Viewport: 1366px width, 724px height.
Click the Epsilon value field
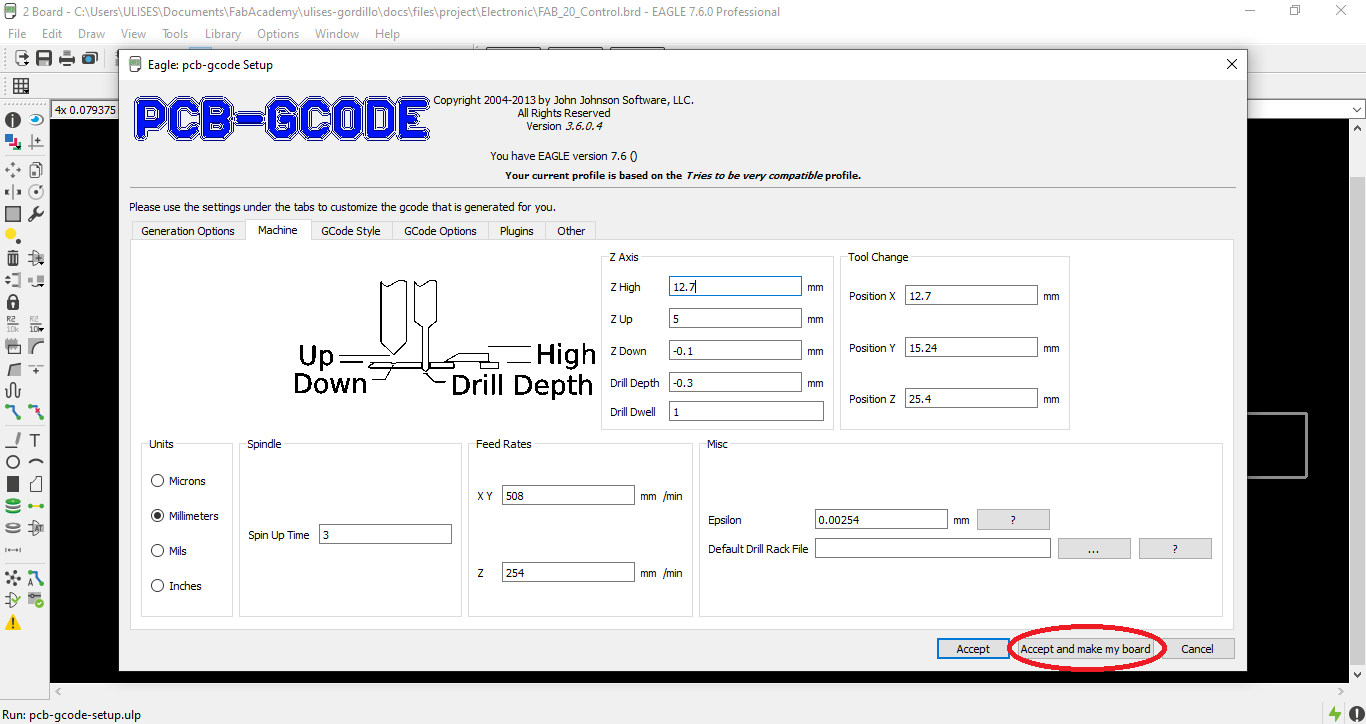(x=881, y=520)
